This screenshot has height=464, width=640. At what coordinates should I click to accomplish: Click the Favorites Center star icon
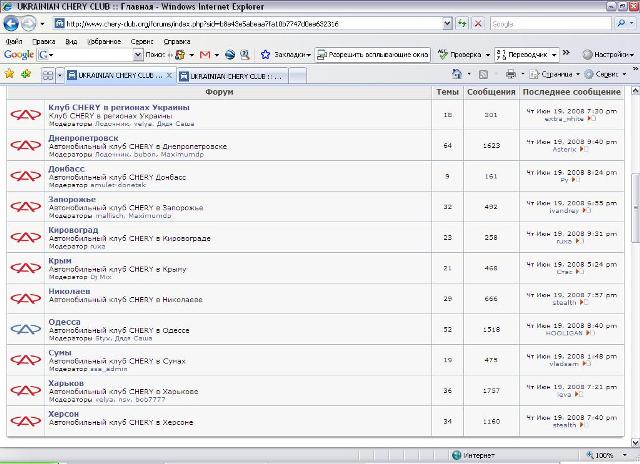tap(9, 74)
